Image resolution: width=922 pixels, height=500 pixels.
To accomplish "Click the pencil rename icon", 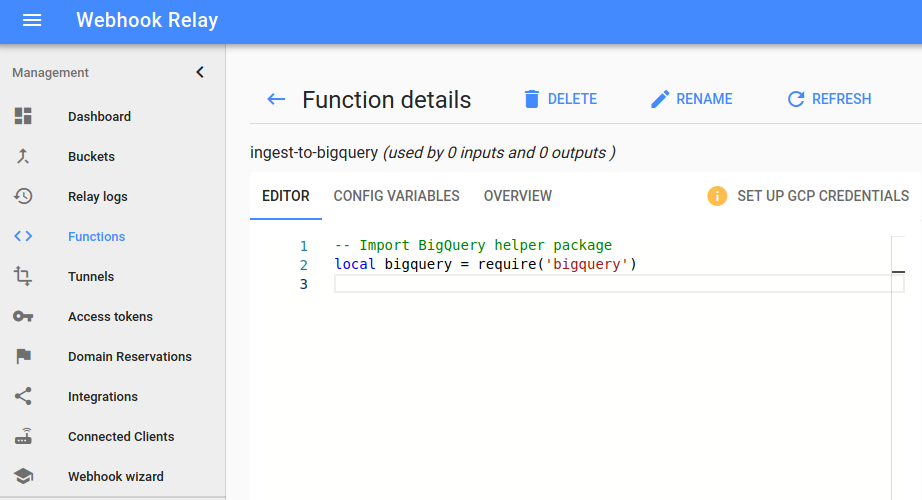I will pos(660,99).
